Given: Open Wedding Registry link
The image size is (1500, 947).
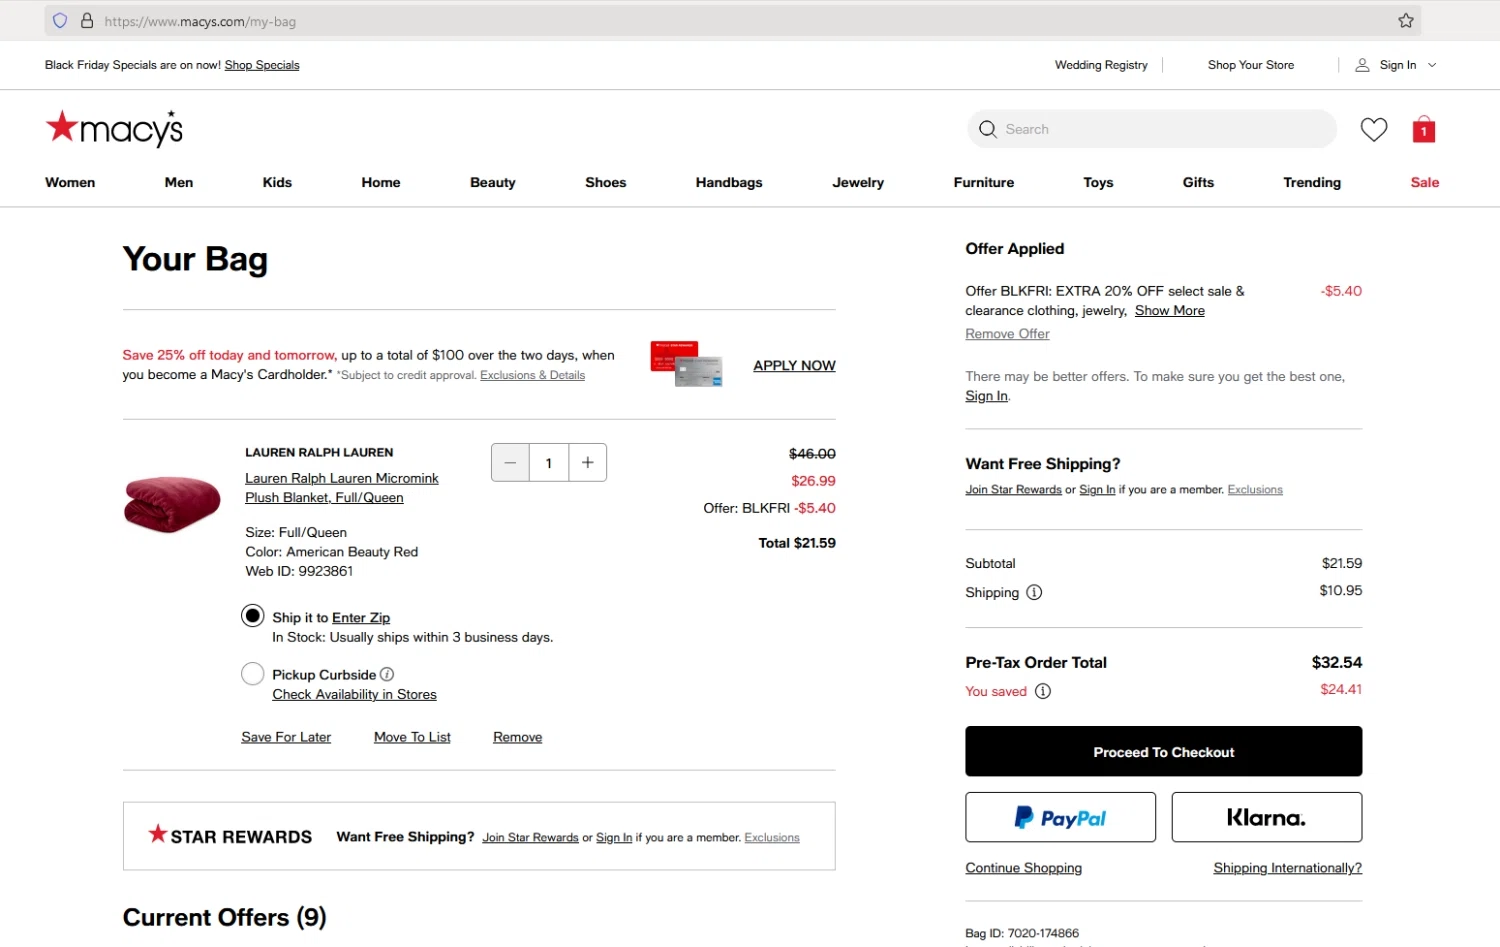Looking at the screenshot, I should 1101,65.
